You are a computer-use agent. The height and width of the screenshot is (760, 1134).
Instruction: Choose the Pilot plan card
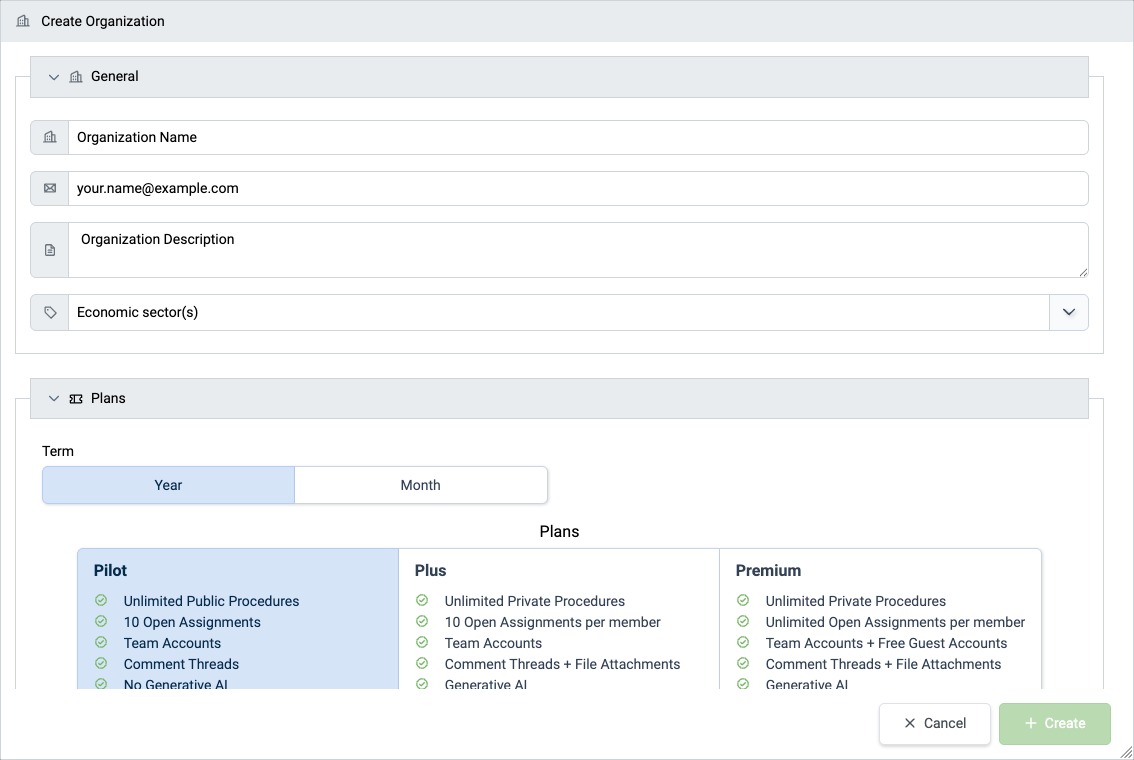coord(238,619)
